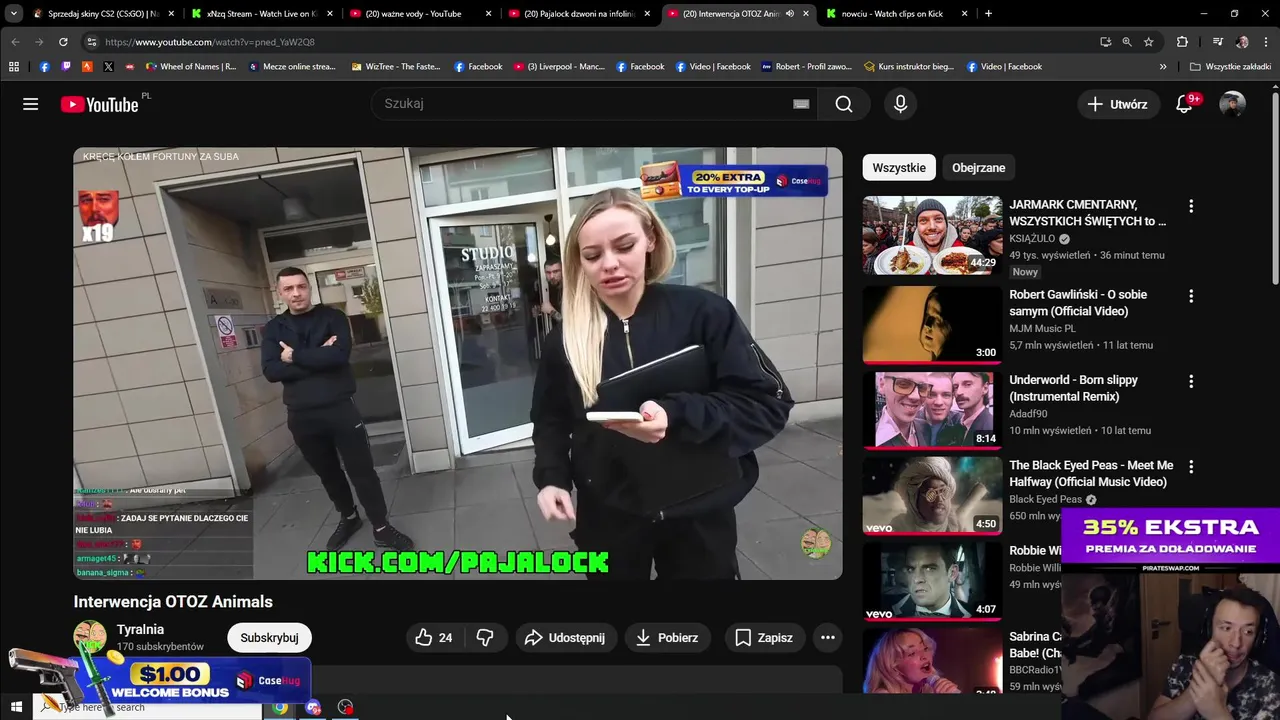Zoom page with the magnifier in address bar
Image resolution: width=1280 pixels, height=720 pixels.
coord(1127,42)
